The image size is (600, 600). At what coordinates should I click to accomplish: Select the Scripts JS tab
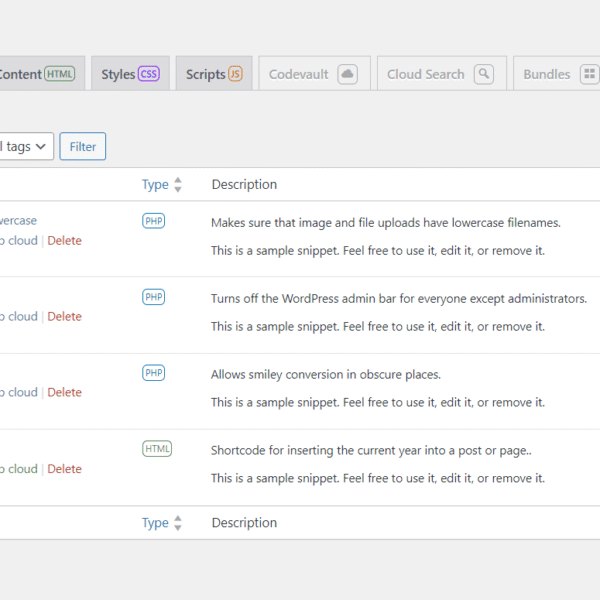213,74
